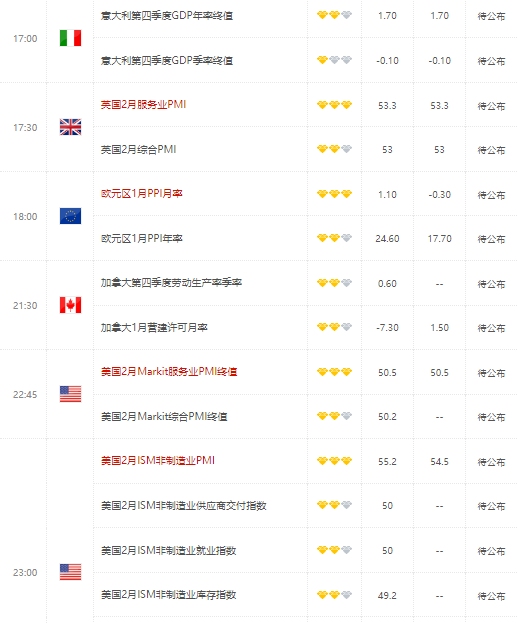The image size is (517, 623).
Task: Click the US flag beside 23:00
Action: (70, 572)
